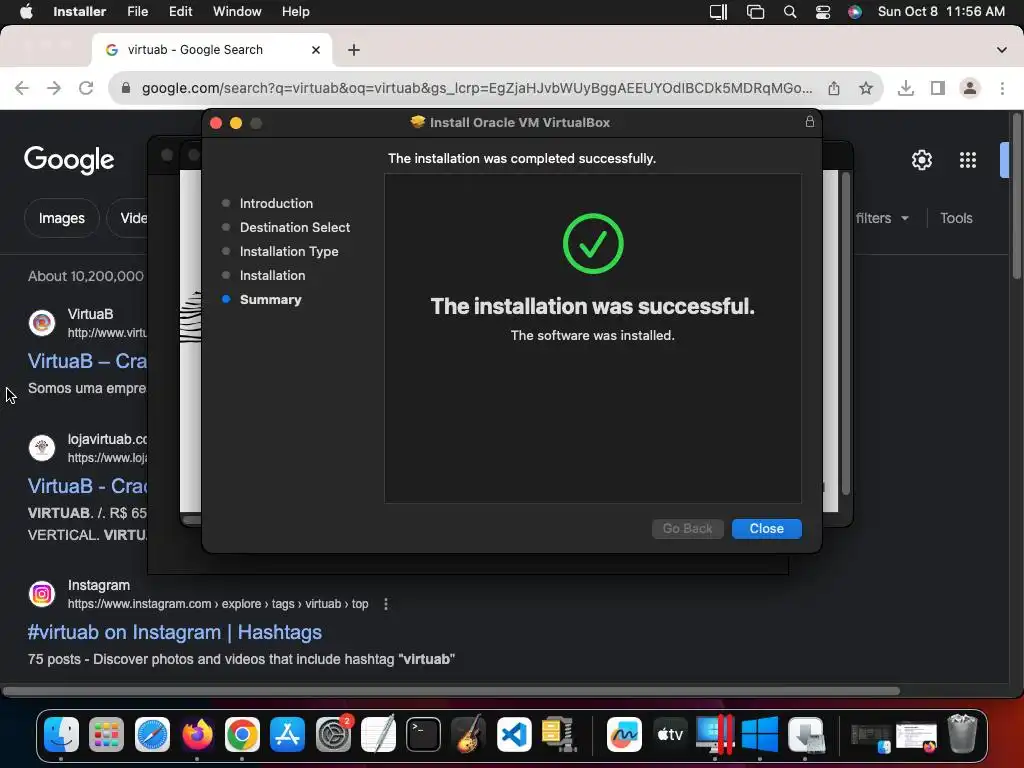The image size is (1024, 768).
Task: Open a new Chrome tab
Action: click(x=353, y=50)
